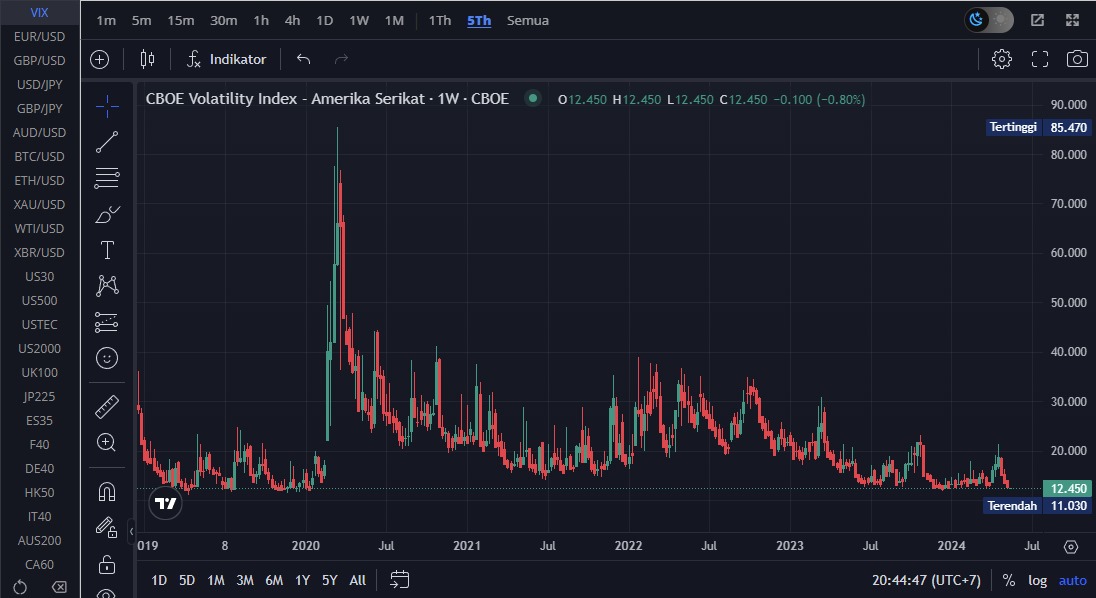Open the emoji sticker tool
The image size is (1096, 598).
(107, 358)
